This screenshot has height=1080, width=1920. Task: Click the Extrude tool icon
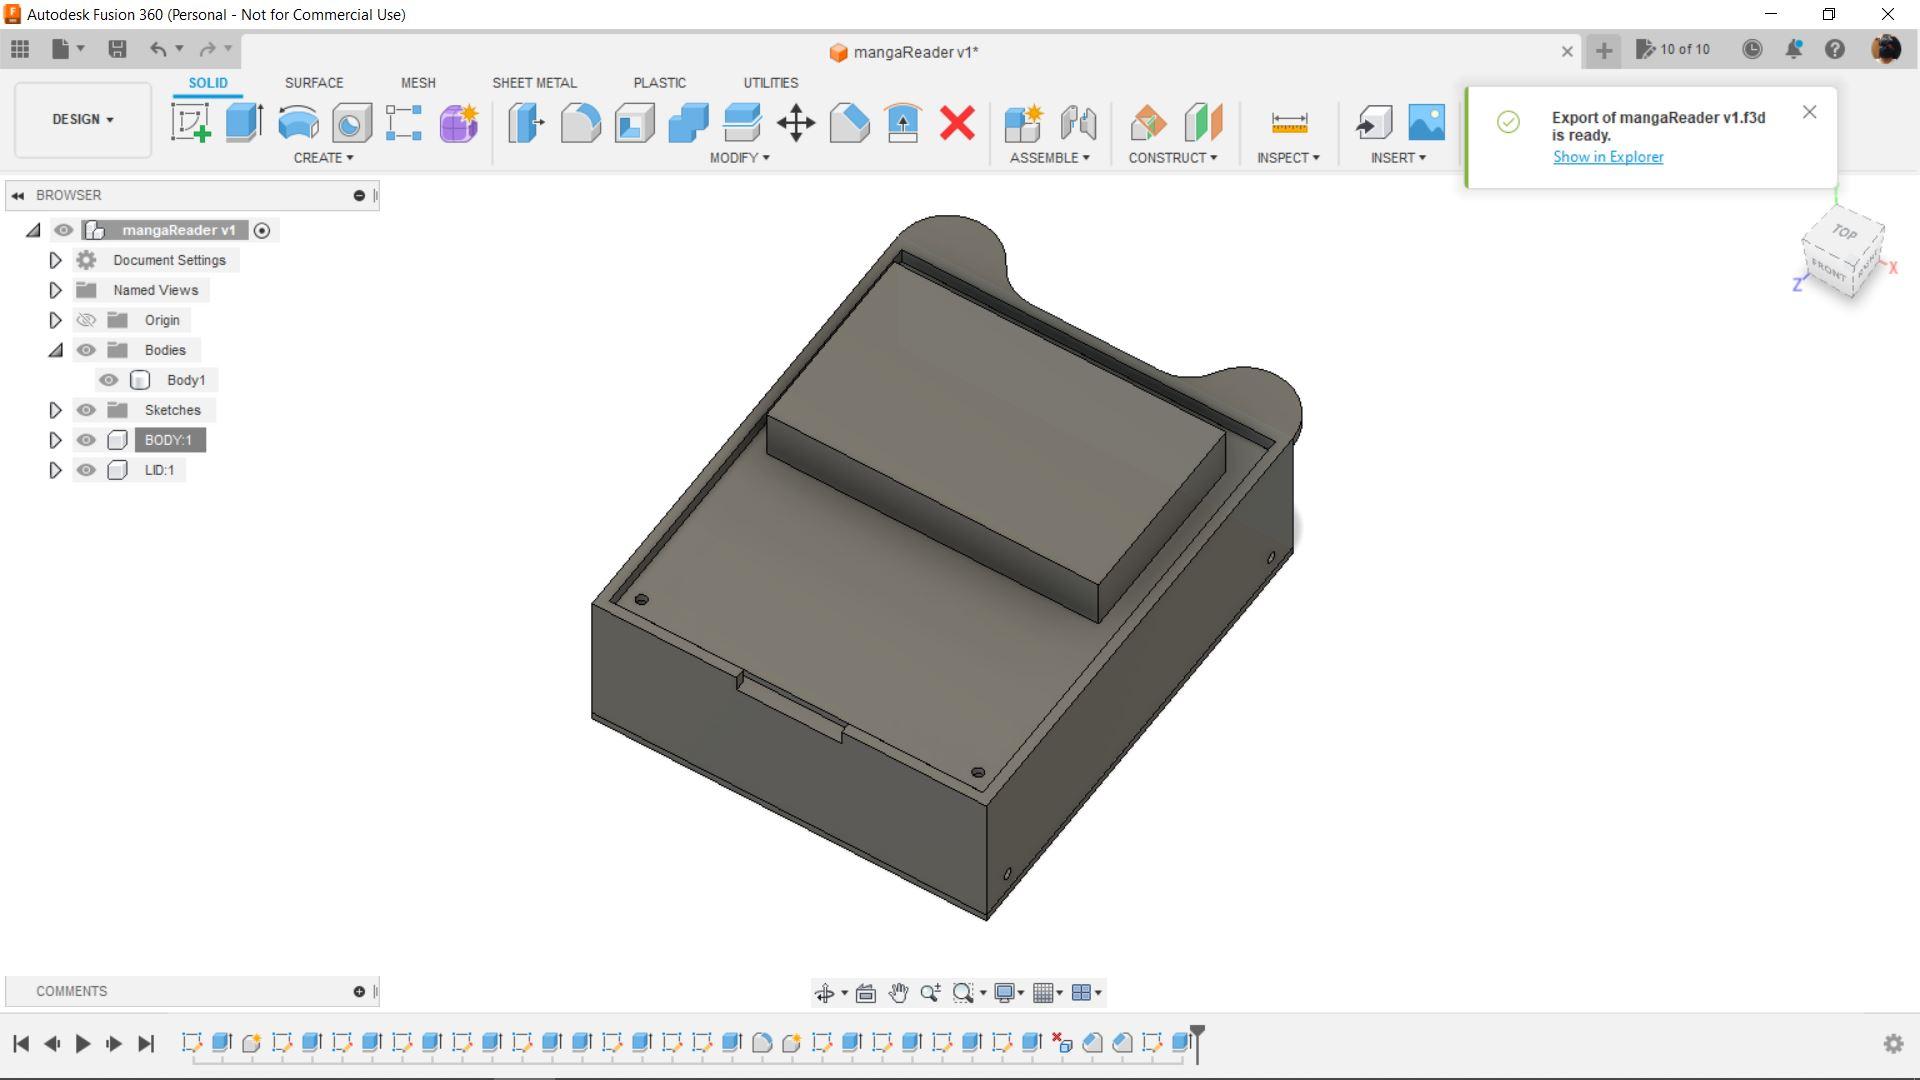tap(244, 123)
